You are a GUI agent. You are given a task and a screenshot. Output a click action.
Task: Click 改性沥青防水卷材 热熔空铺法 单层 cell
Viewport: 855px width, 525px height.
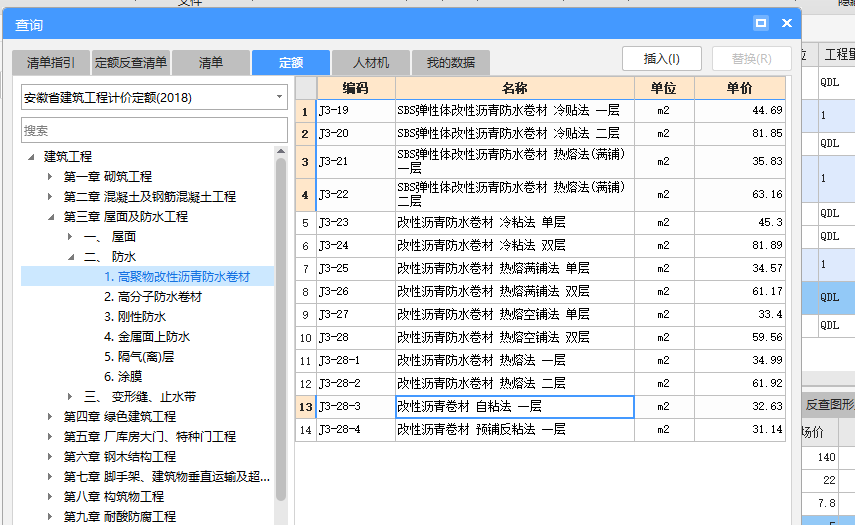pyautogui.click(x=515, y=315)
